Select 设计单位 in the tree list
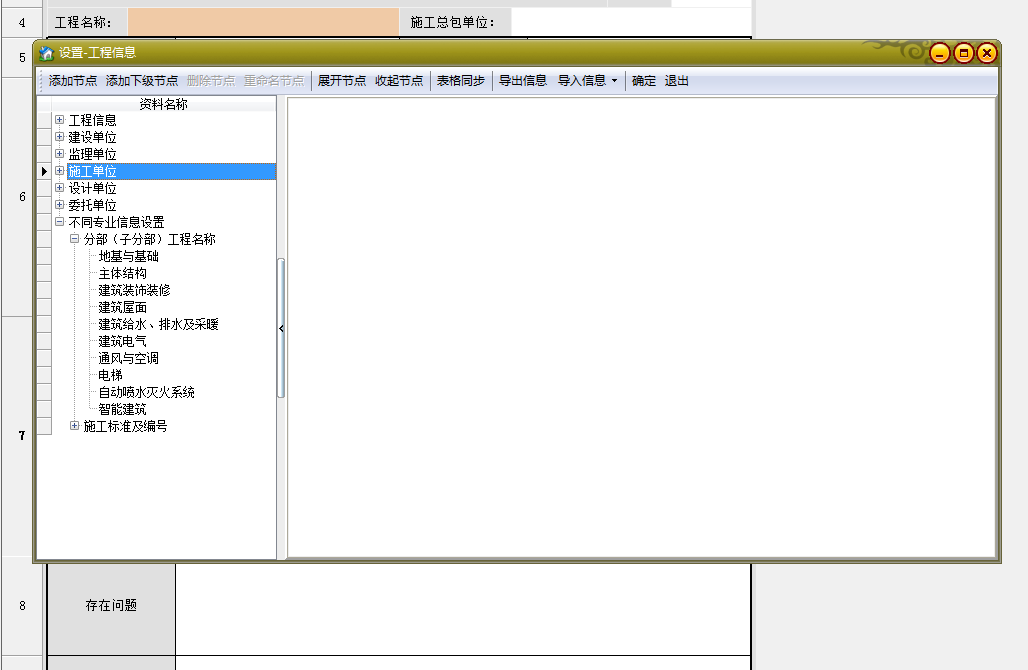Screen dimensions: 1028x670 pyautogui.click(x=92, y=188)
